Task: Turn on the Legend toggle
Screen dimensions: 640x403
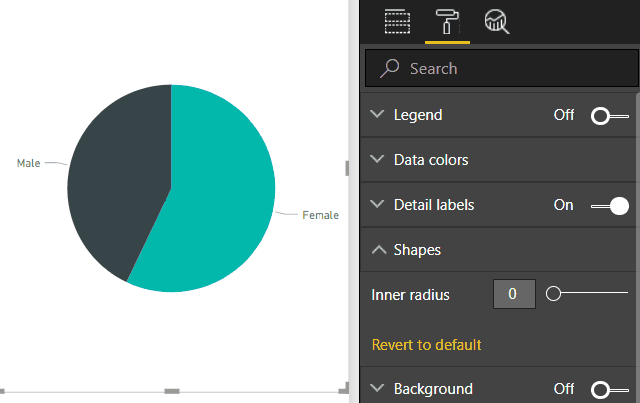Action: pyautogui.click(x=610, y=116)
